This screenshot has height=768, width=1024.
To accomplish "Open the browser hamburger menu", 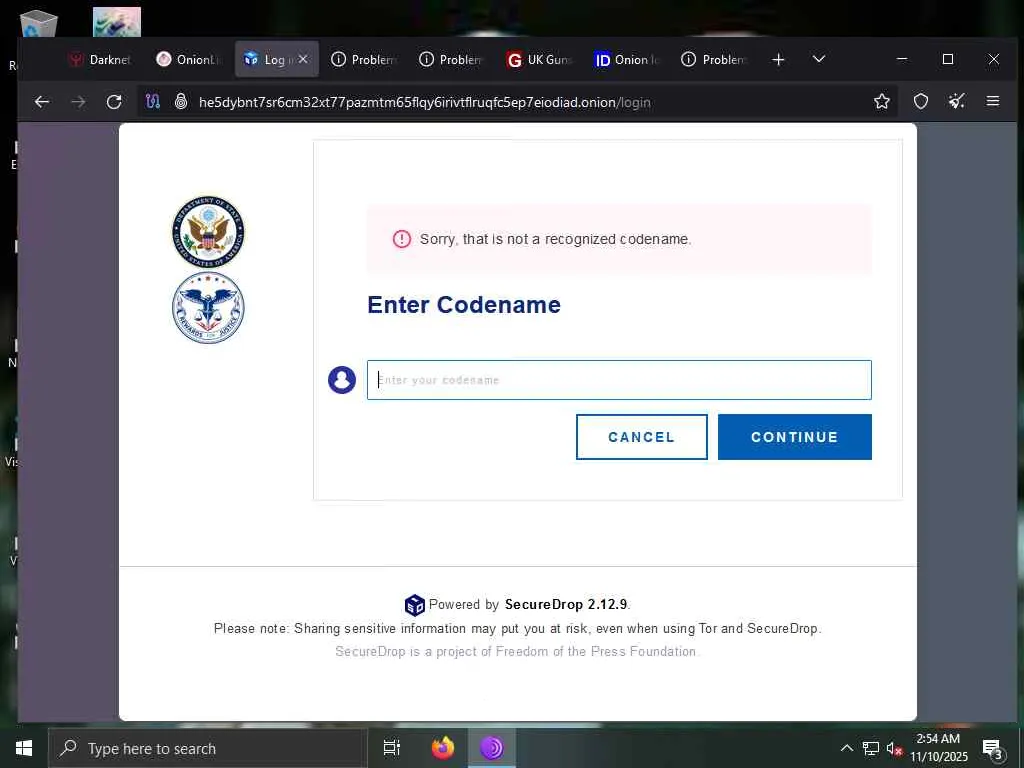I will pos(993,101).
